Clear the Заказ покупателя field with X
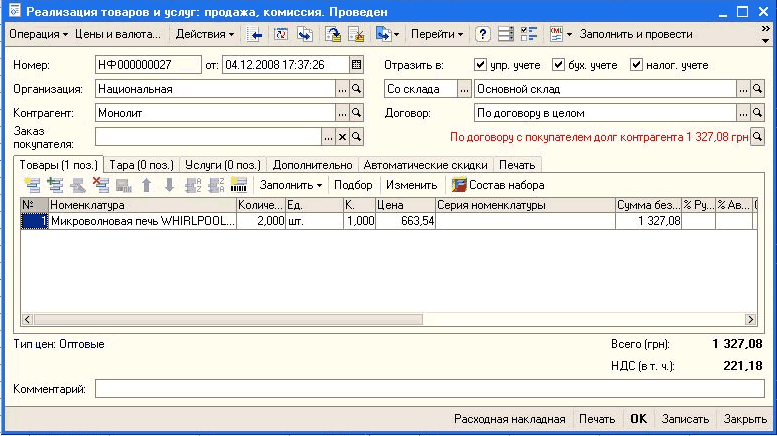Screen dimensions: 777x436 [342, 137]
